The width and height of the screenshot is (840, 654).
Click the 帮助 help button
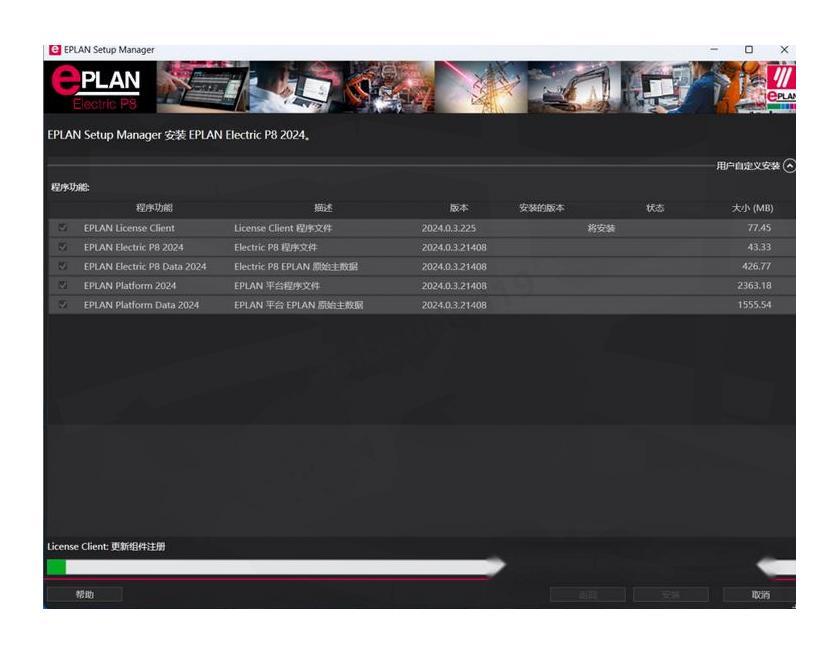pyautogui.click(x=85, y=595)
